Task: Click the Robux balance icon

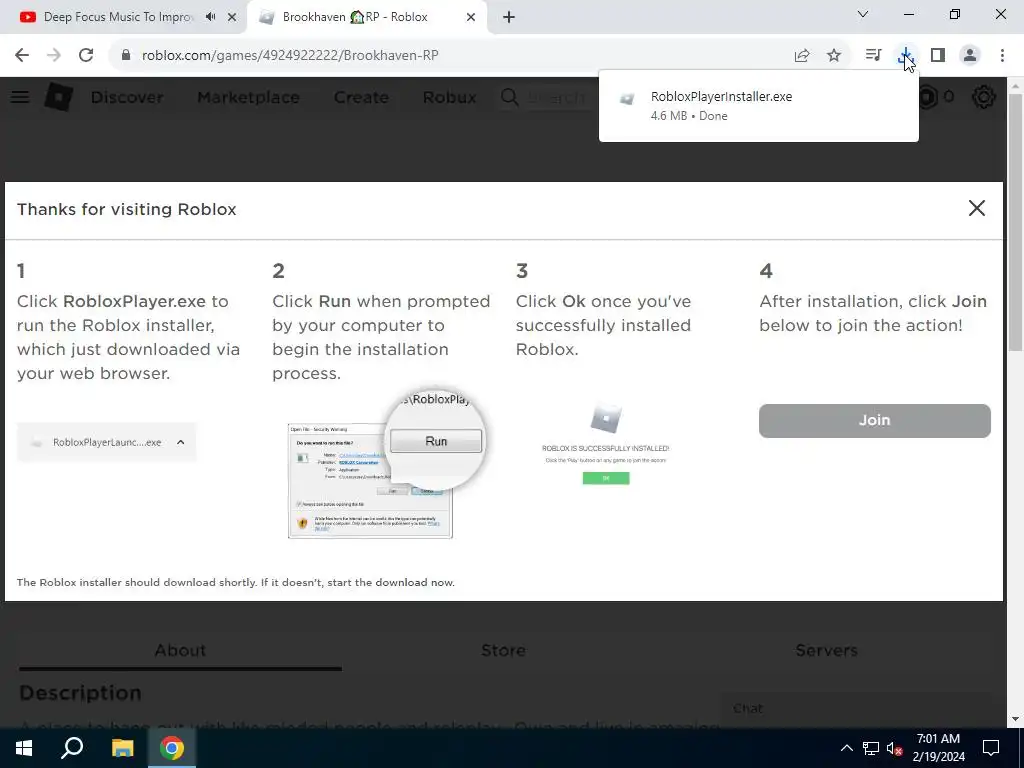Action: [x=928, y=97]
